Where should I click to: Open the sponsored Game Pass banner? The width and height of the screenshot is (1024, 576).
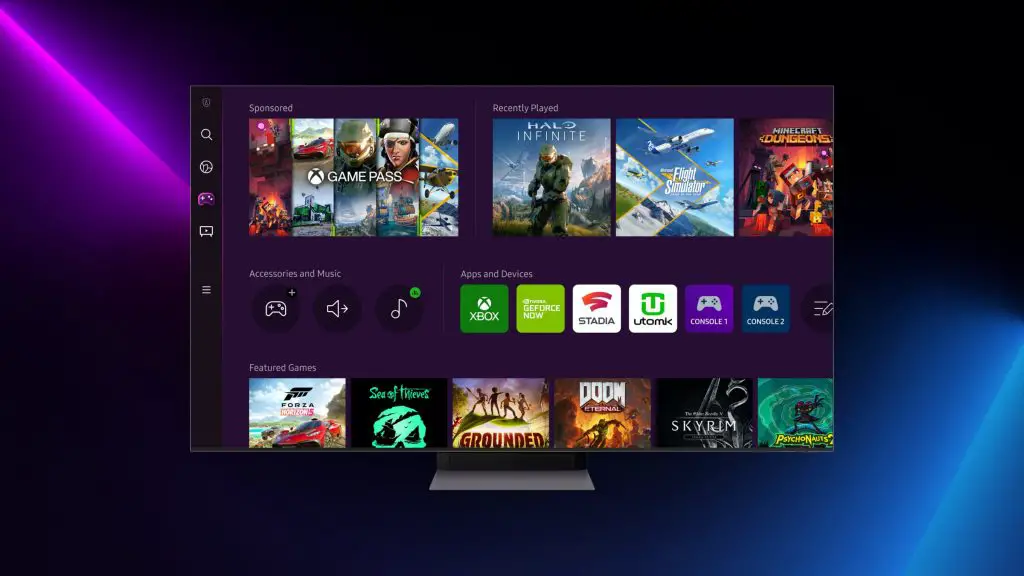click(x=353, y=177)
